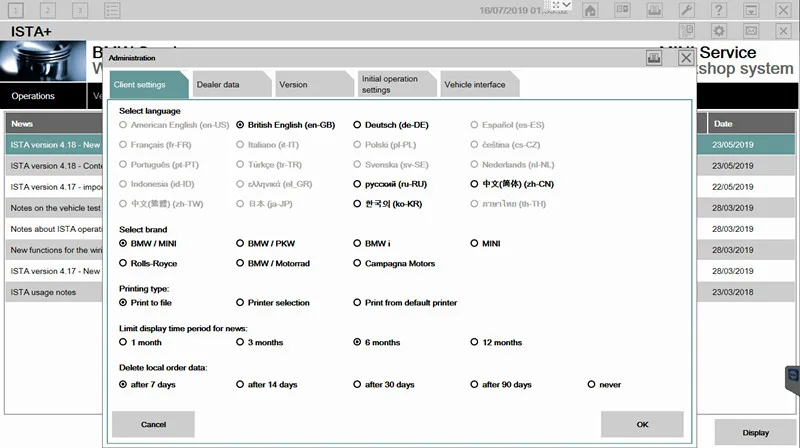Close the Administration dialog with X
The height and width of the screenshot is (448, 800).
click(x=686, y=58)
